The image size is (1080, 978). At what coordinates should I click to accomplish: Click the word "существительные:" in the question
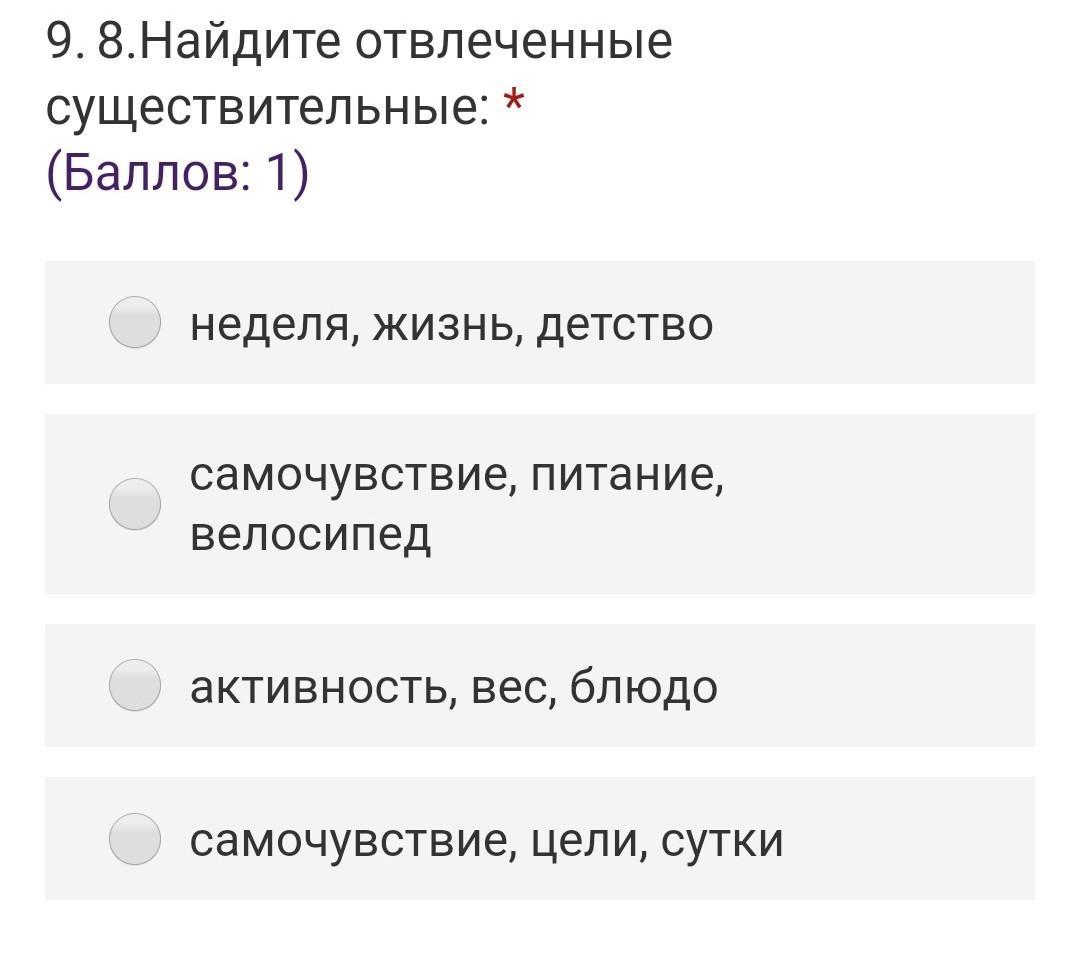pos(267,106)
